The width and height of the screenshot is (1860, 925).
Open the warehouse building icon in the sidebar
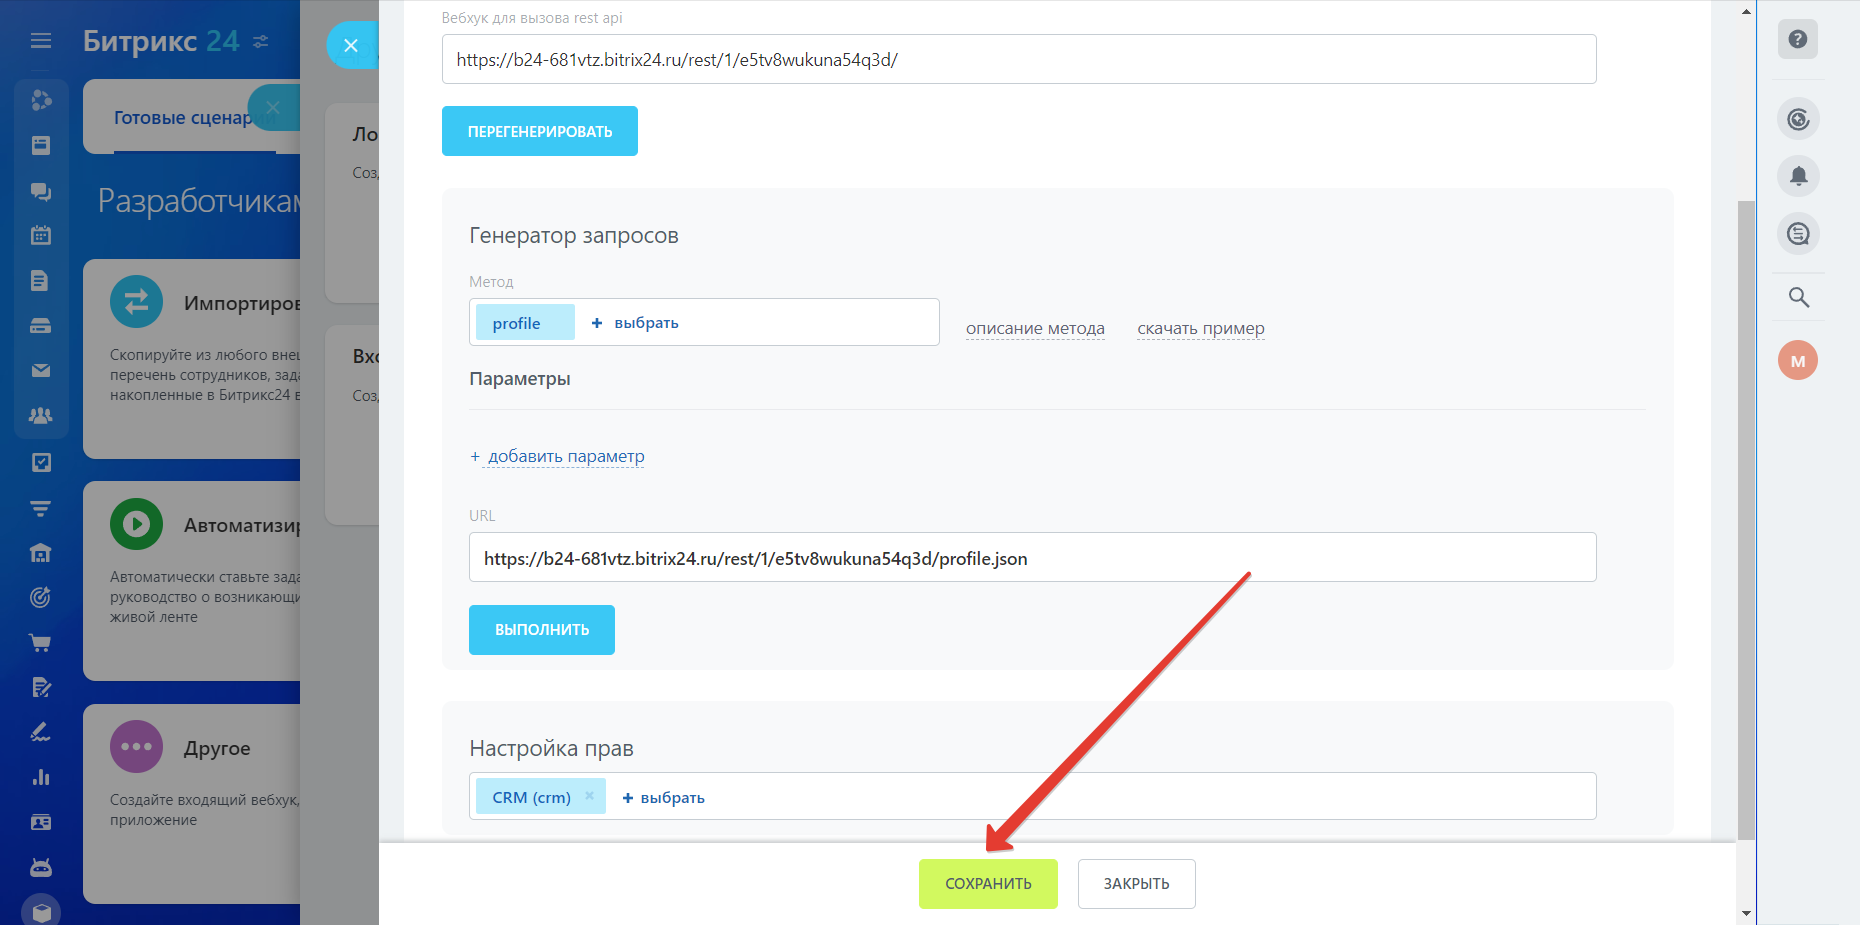click(41, 553)
